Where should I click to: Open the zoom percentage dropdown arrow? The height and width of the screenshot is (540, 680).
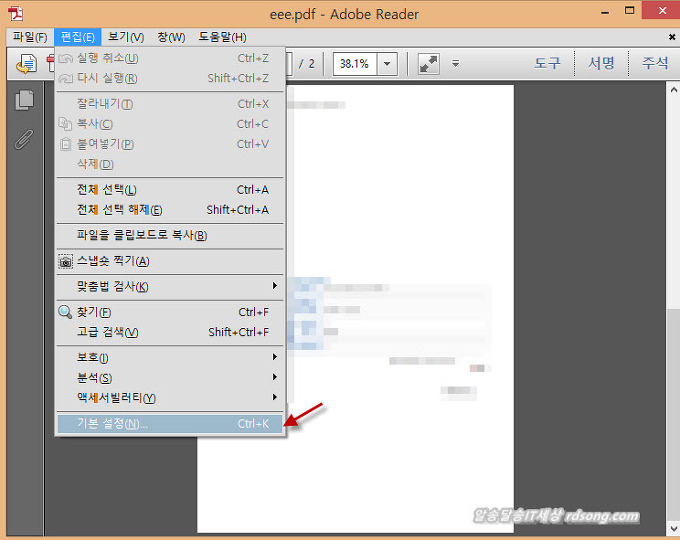(x=387, y=63)
